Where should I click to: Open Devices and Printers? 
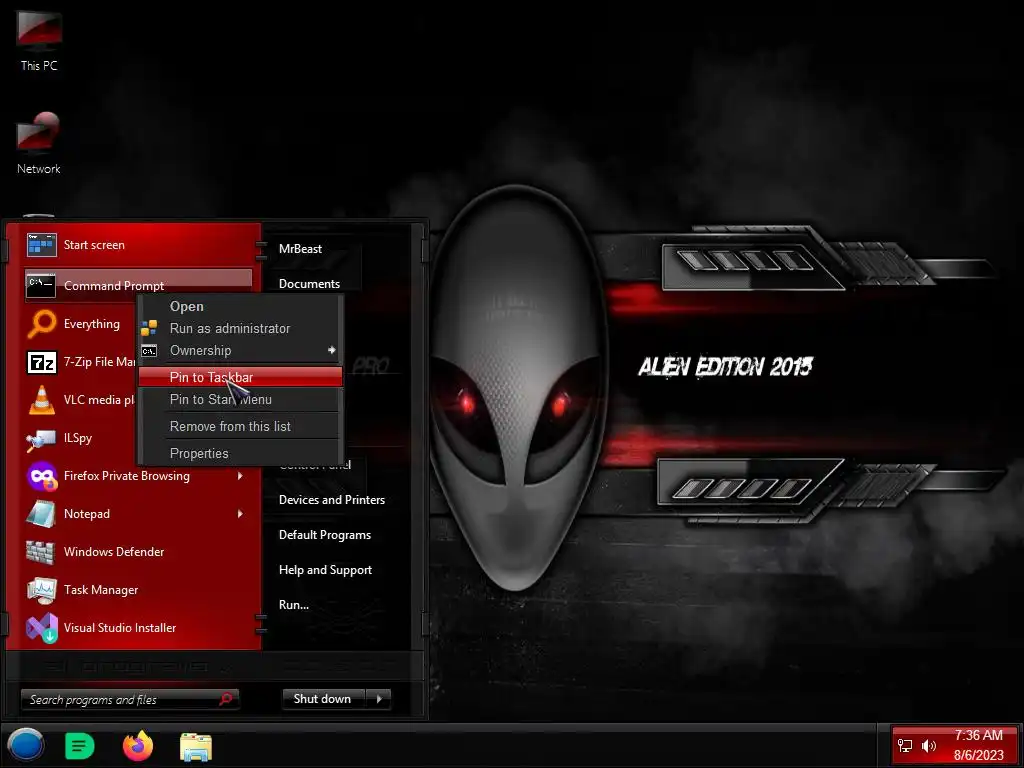(332, 500)
